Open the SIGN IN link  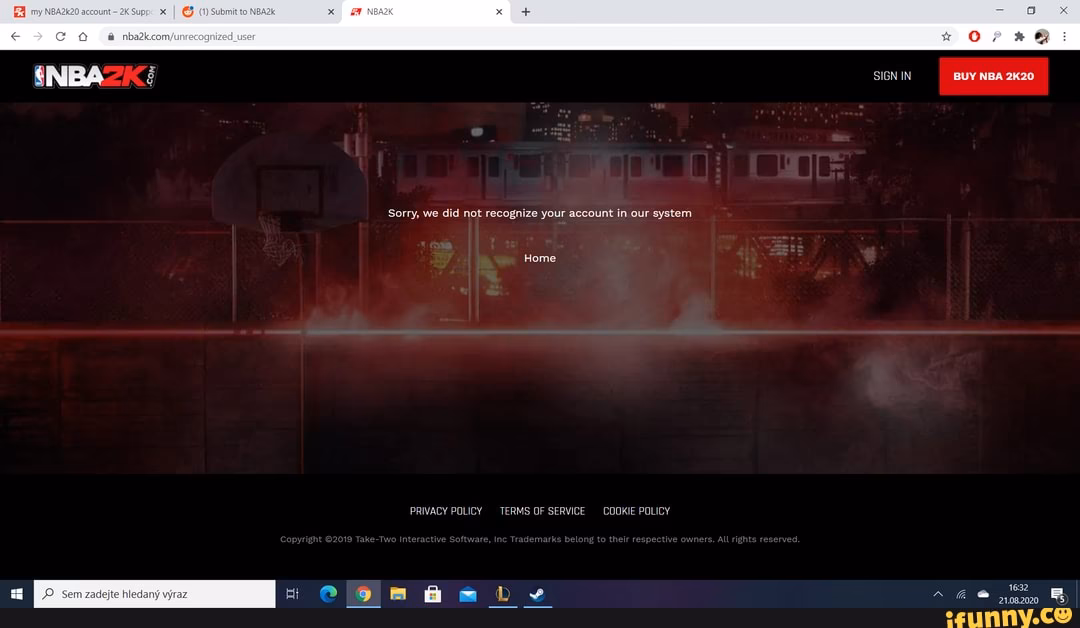(x=891, y=76)
